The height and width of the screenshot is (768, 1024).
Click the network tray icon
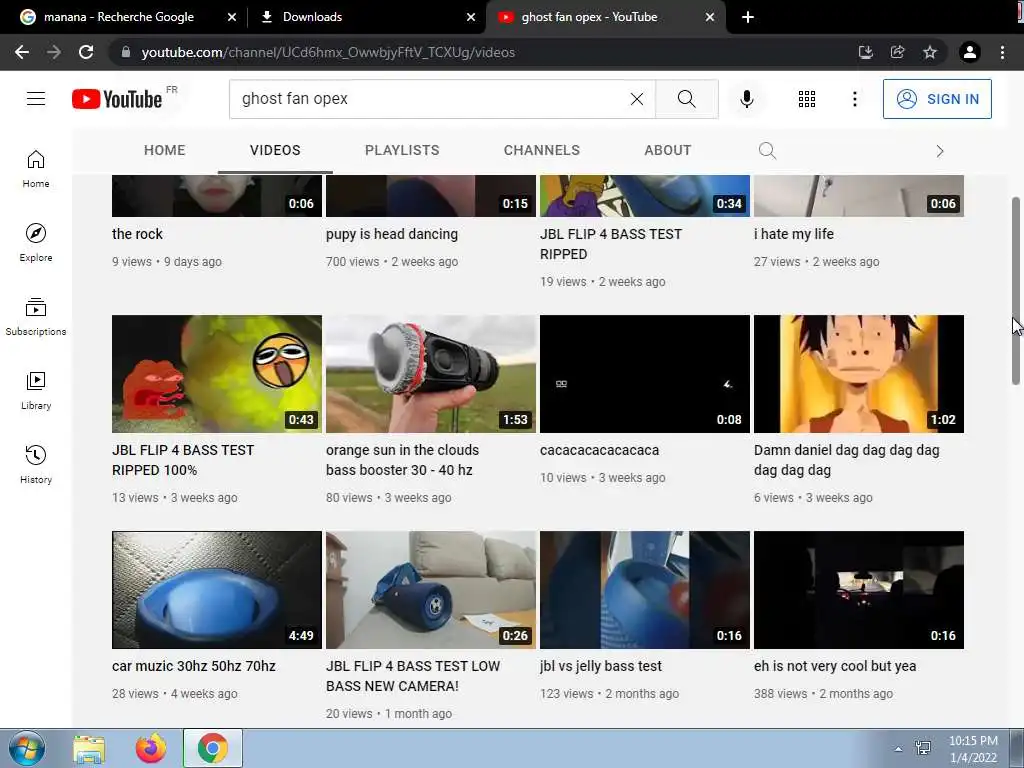(923, 748)
